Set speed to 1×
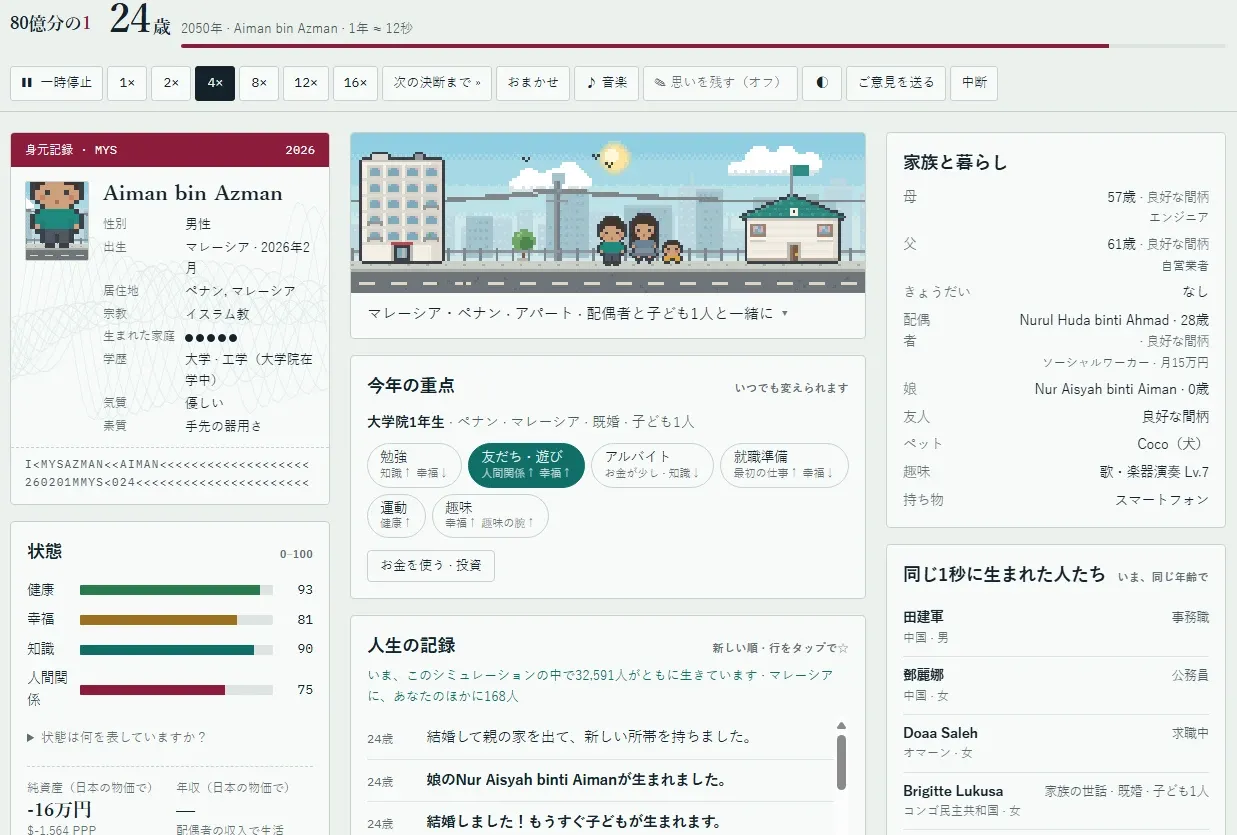The height and width of the screenshot is (835, 1237). (127, 83)
